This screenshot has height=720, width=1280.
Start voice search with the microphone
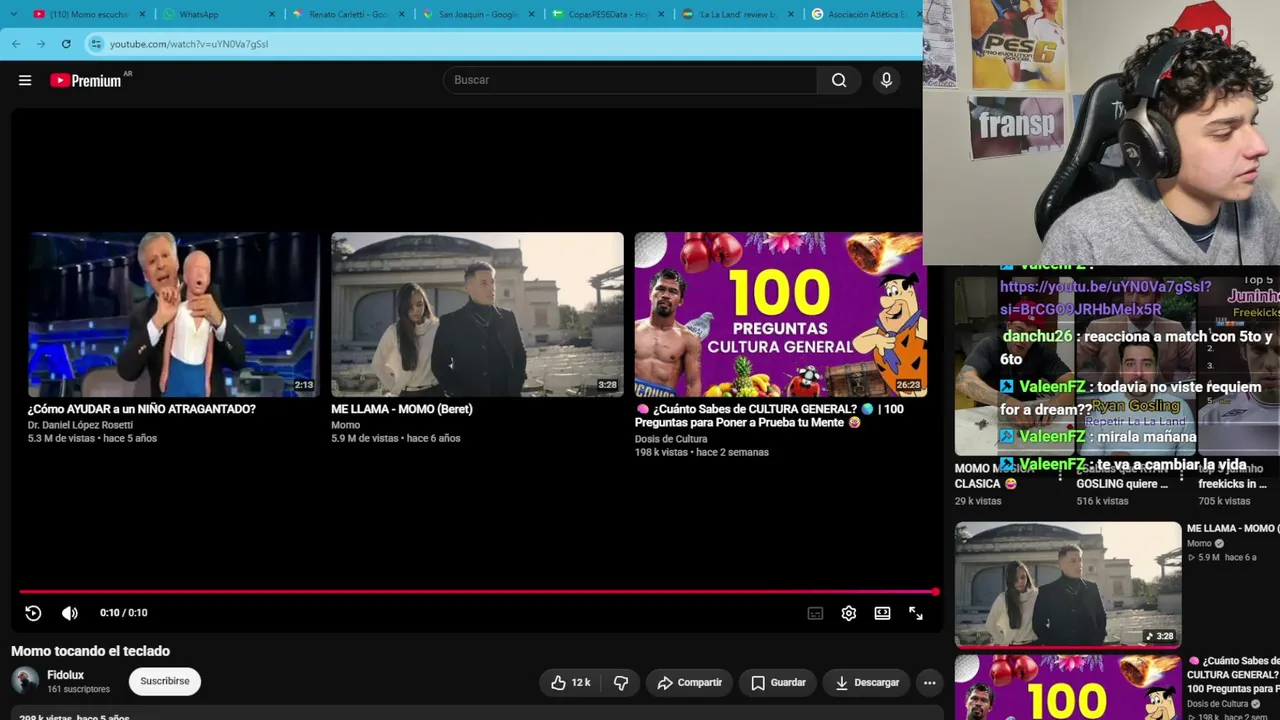tap(886, 80)
